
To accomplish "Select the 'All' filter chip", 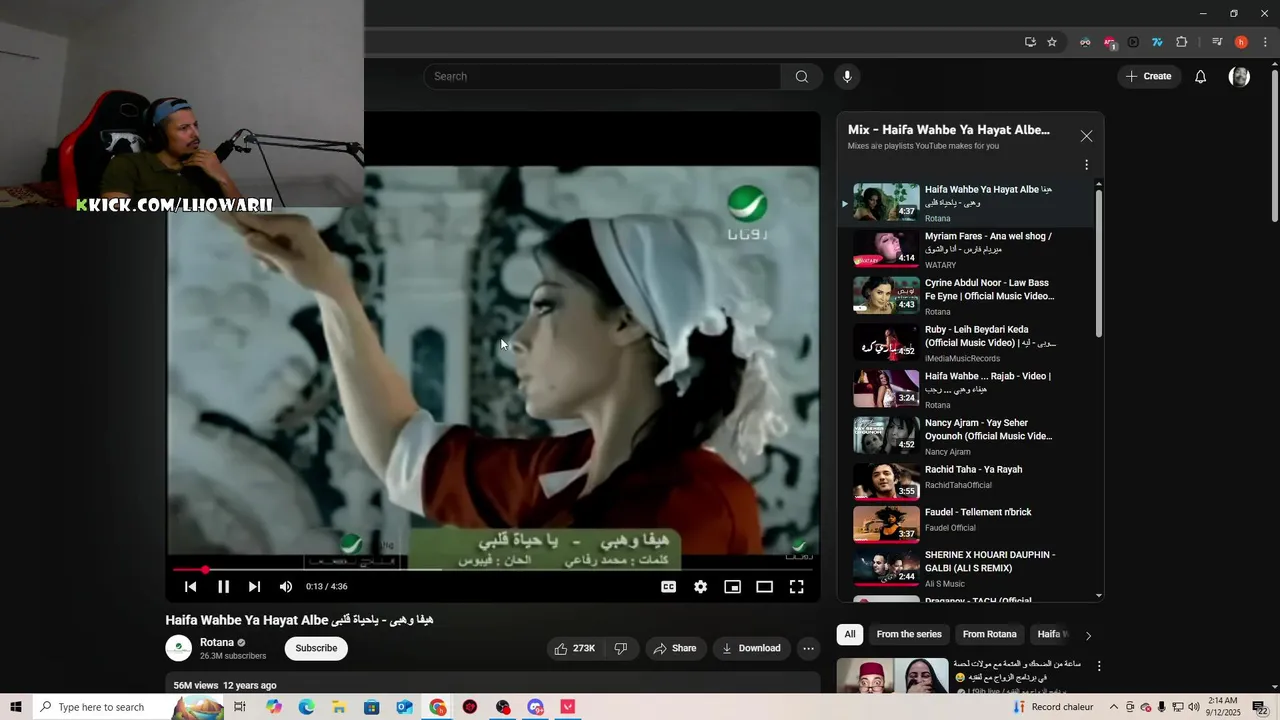I will pos(850,634).
